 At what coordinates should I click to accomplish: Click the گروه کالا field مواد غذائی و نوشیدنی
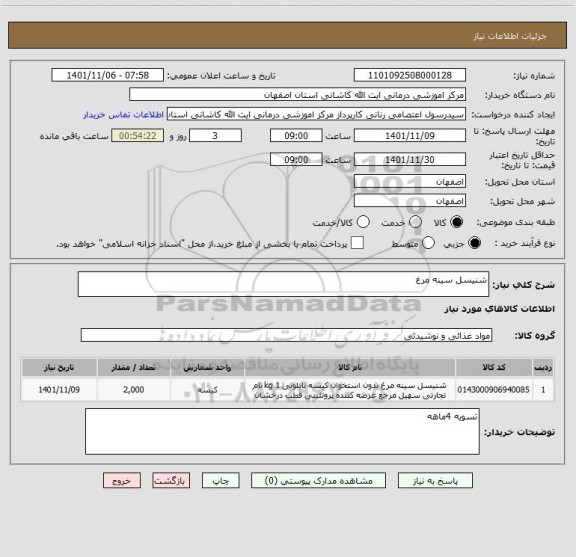click(x=286, y=335)
